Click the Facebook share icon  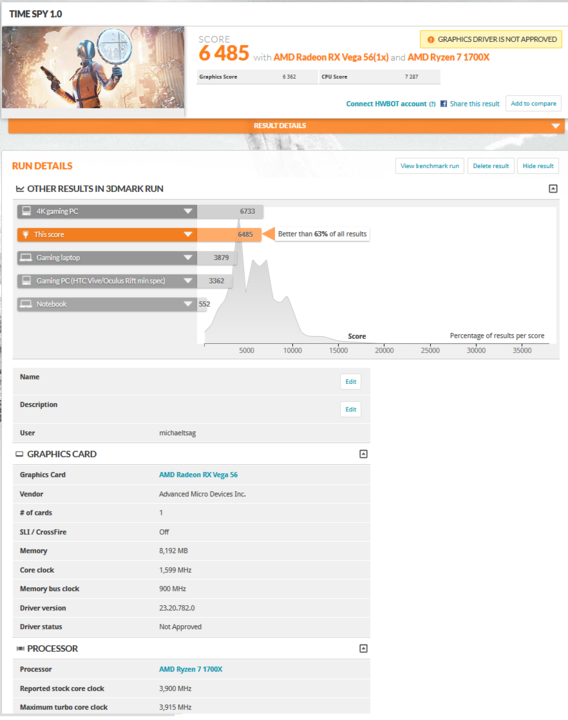(444, 104)
